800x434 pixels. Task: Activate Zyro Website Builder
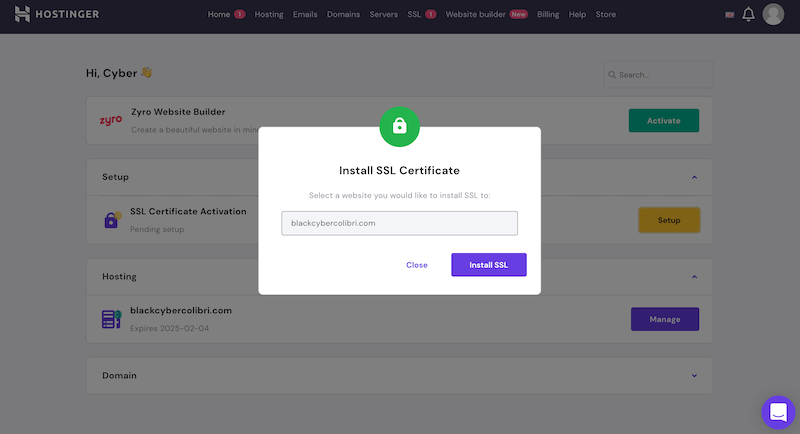click(664, 121)
